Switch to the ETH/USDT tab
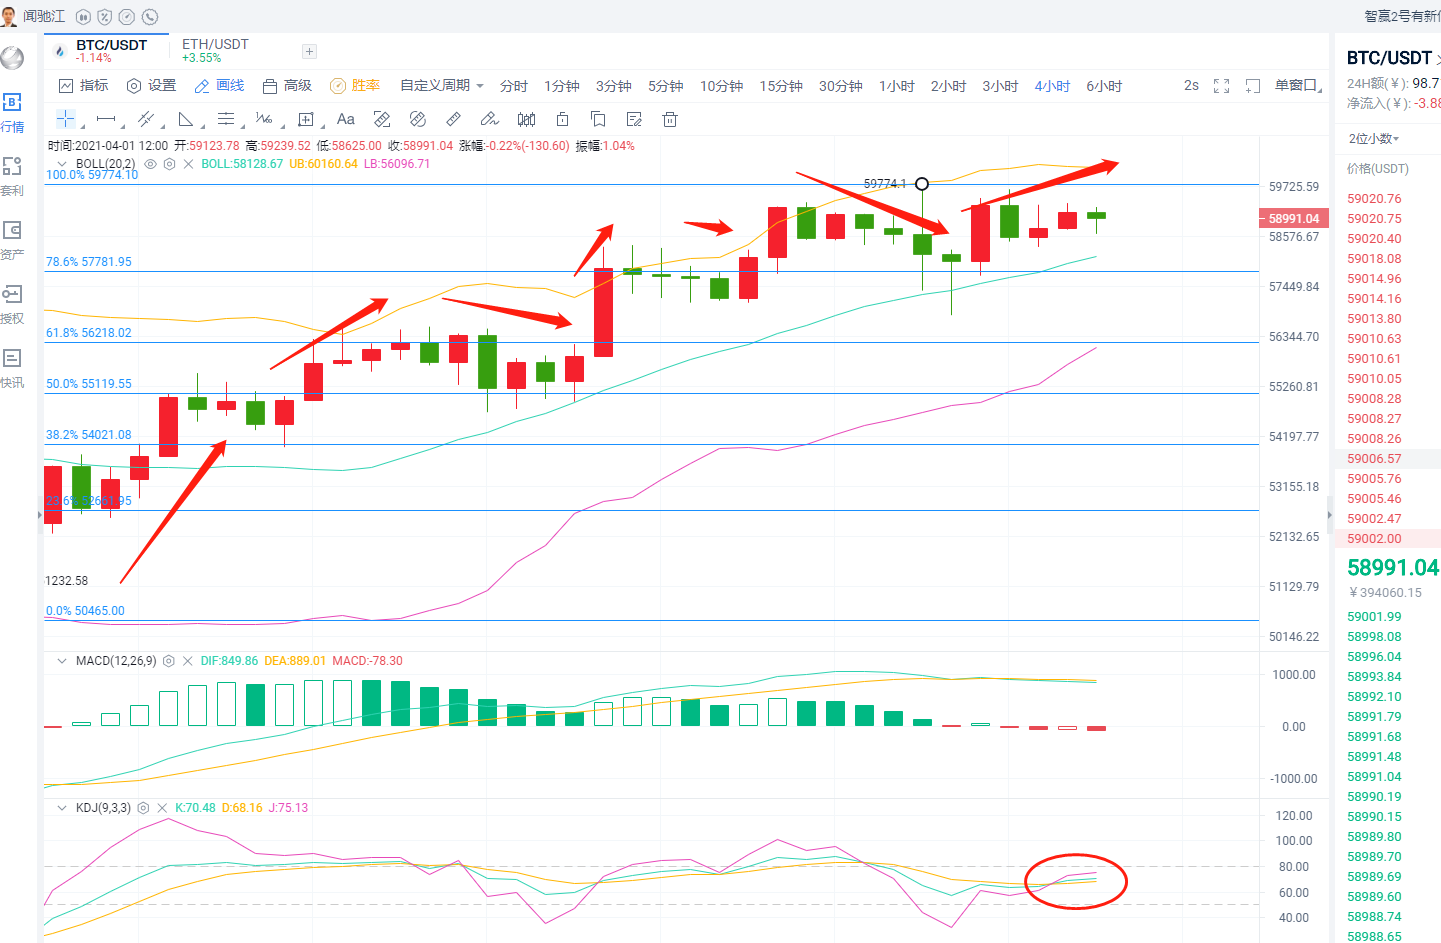Screen dimensions: 1441x943 click(x=215, y=44)
